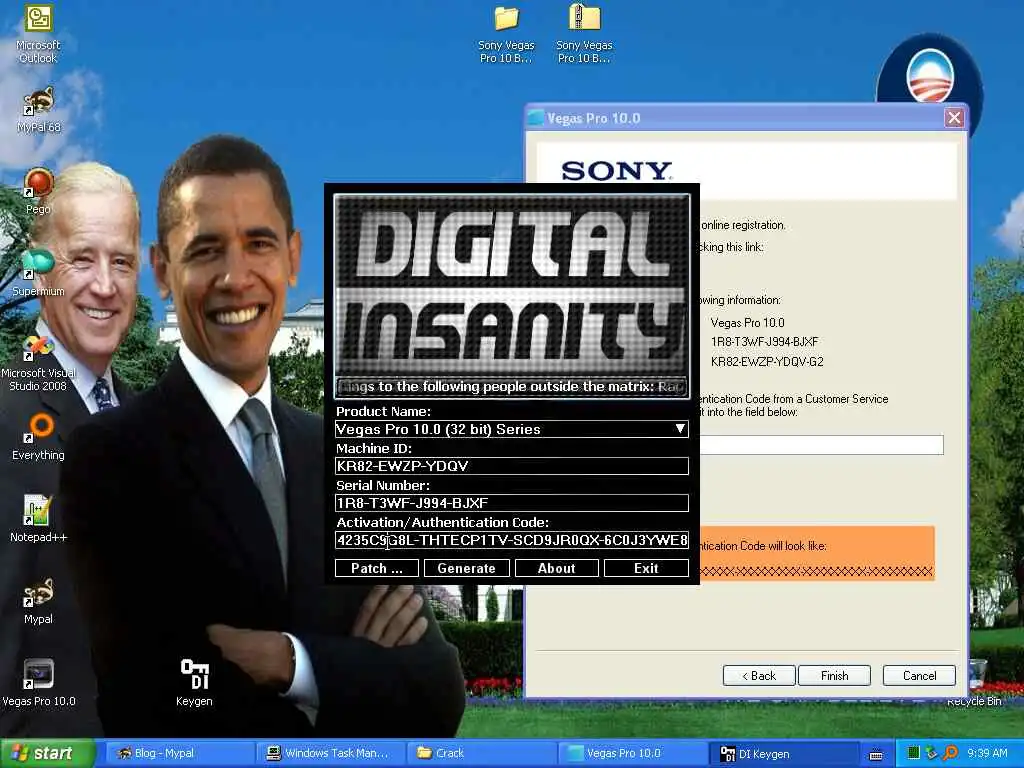
Task: Click serial 1R8-T3WF-J994-BJXF text in Vegas wizard
Action: 764,342
